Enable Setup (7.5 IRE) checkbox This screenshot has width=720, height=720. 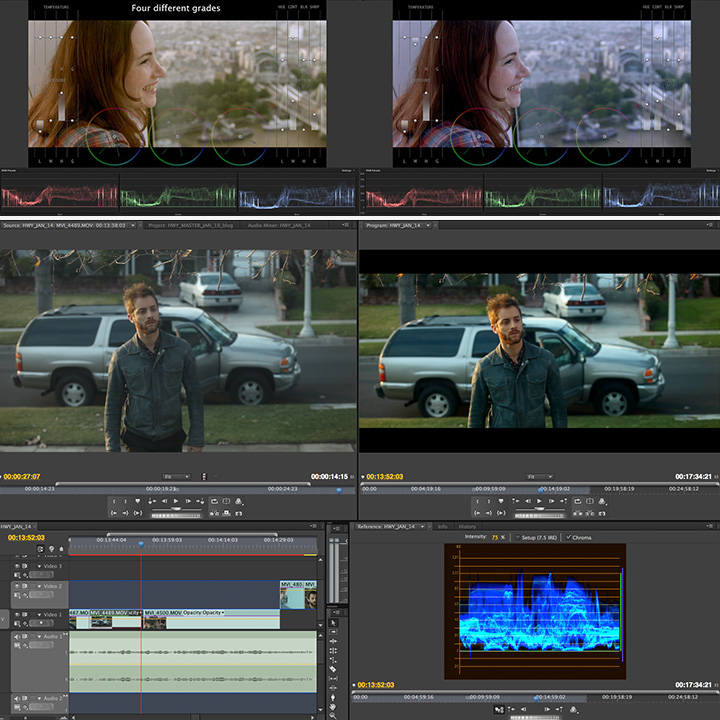518,537
